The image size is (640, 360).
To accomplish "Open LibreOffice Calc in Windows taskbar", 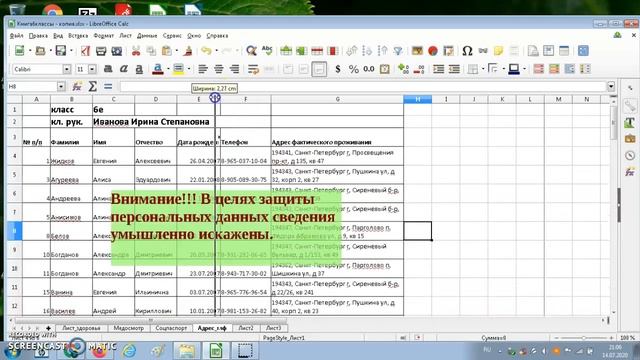I will (216, 351).
